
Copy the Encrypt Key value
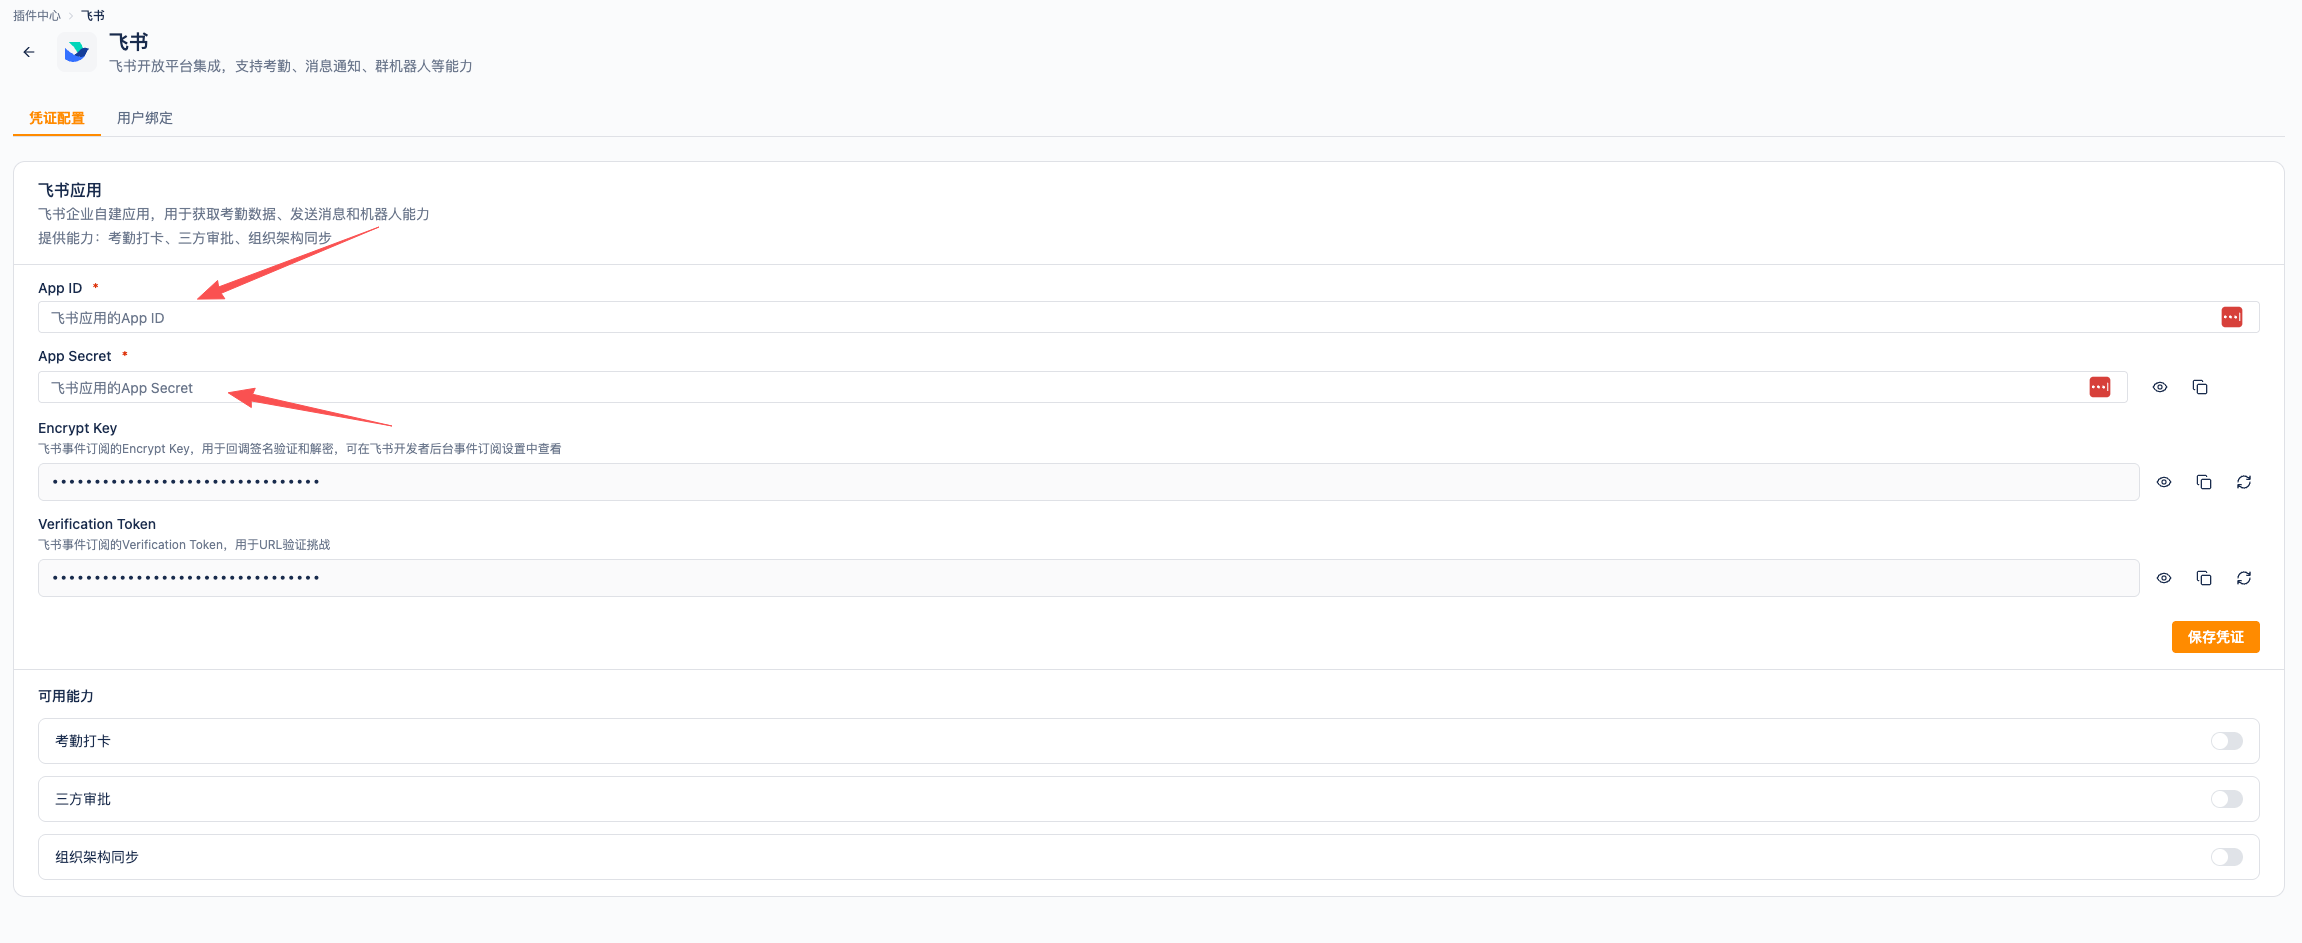coord(2204,482)
